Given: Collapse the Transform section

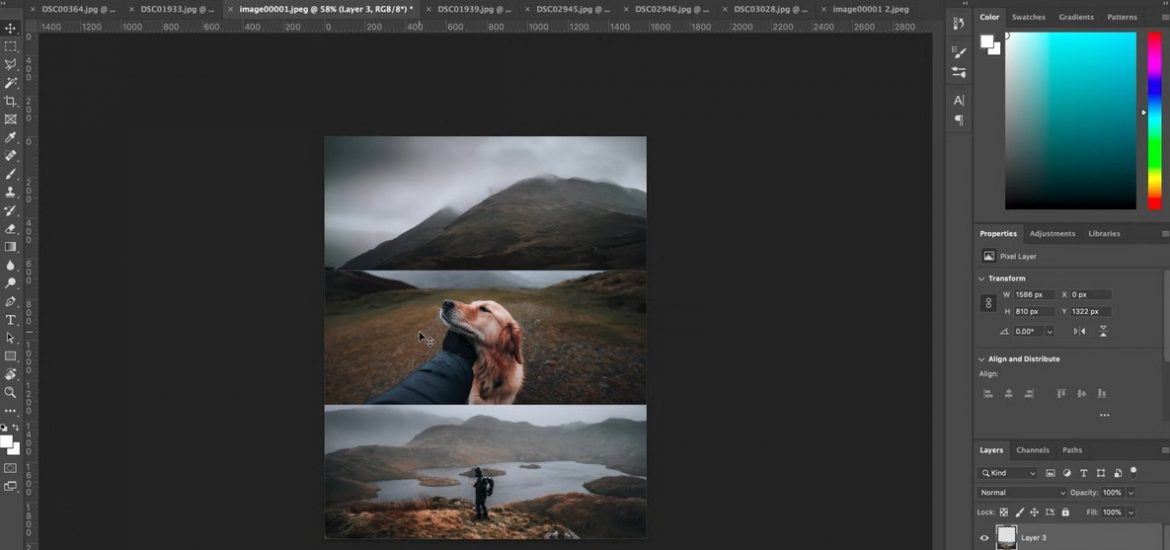Looking at the screenshot, I should tap(981, 278).
